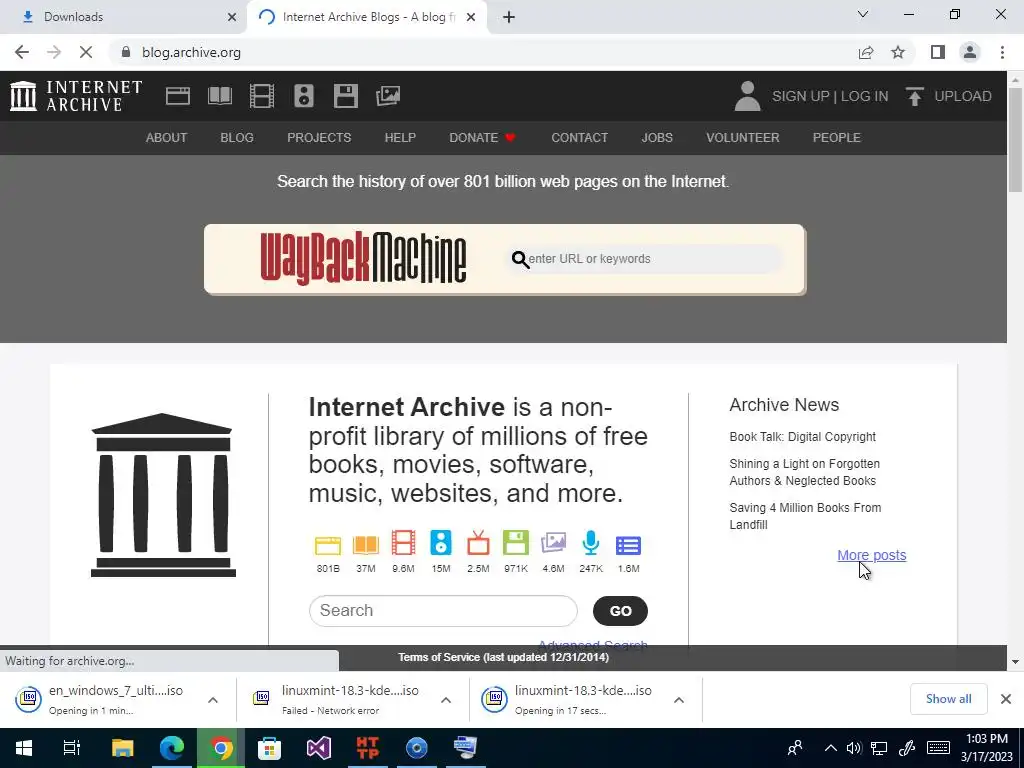Open the Audio speaker icon in top navigation
The width and height of the screenshot is (1024, 768).
tap(304, 96)
